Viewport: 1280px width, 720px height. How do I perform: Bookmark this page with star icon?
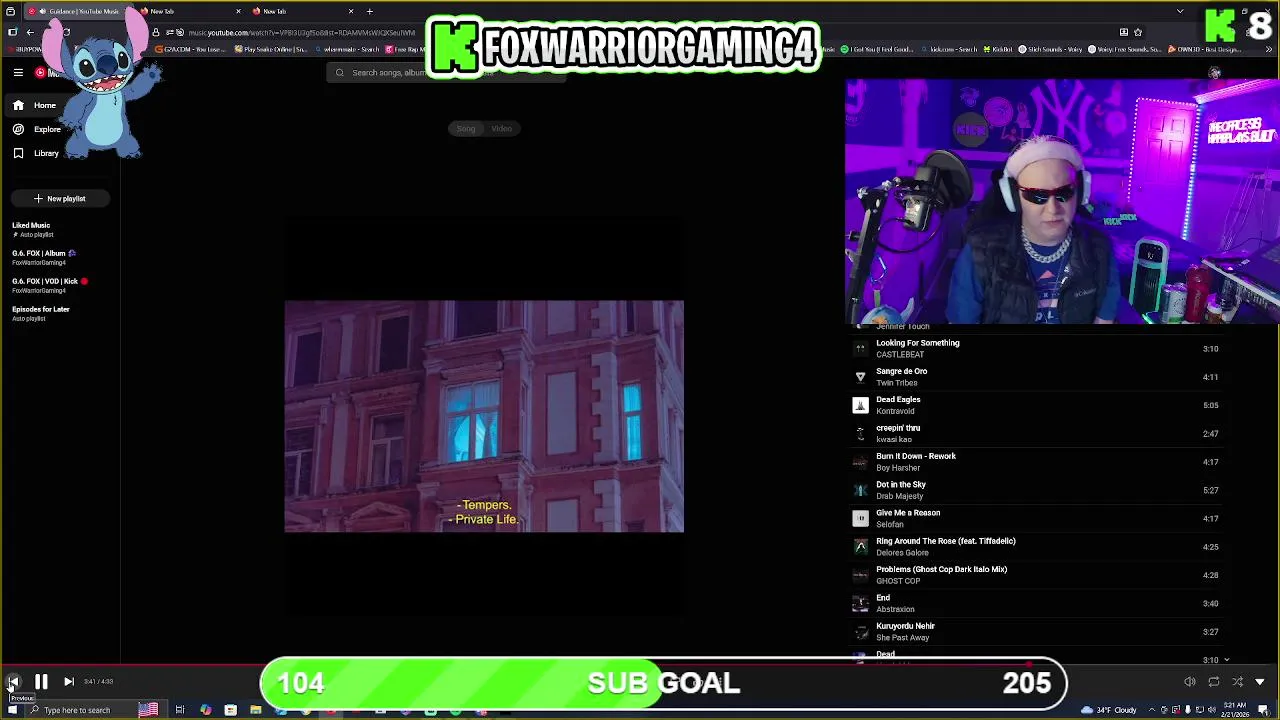1138,32
